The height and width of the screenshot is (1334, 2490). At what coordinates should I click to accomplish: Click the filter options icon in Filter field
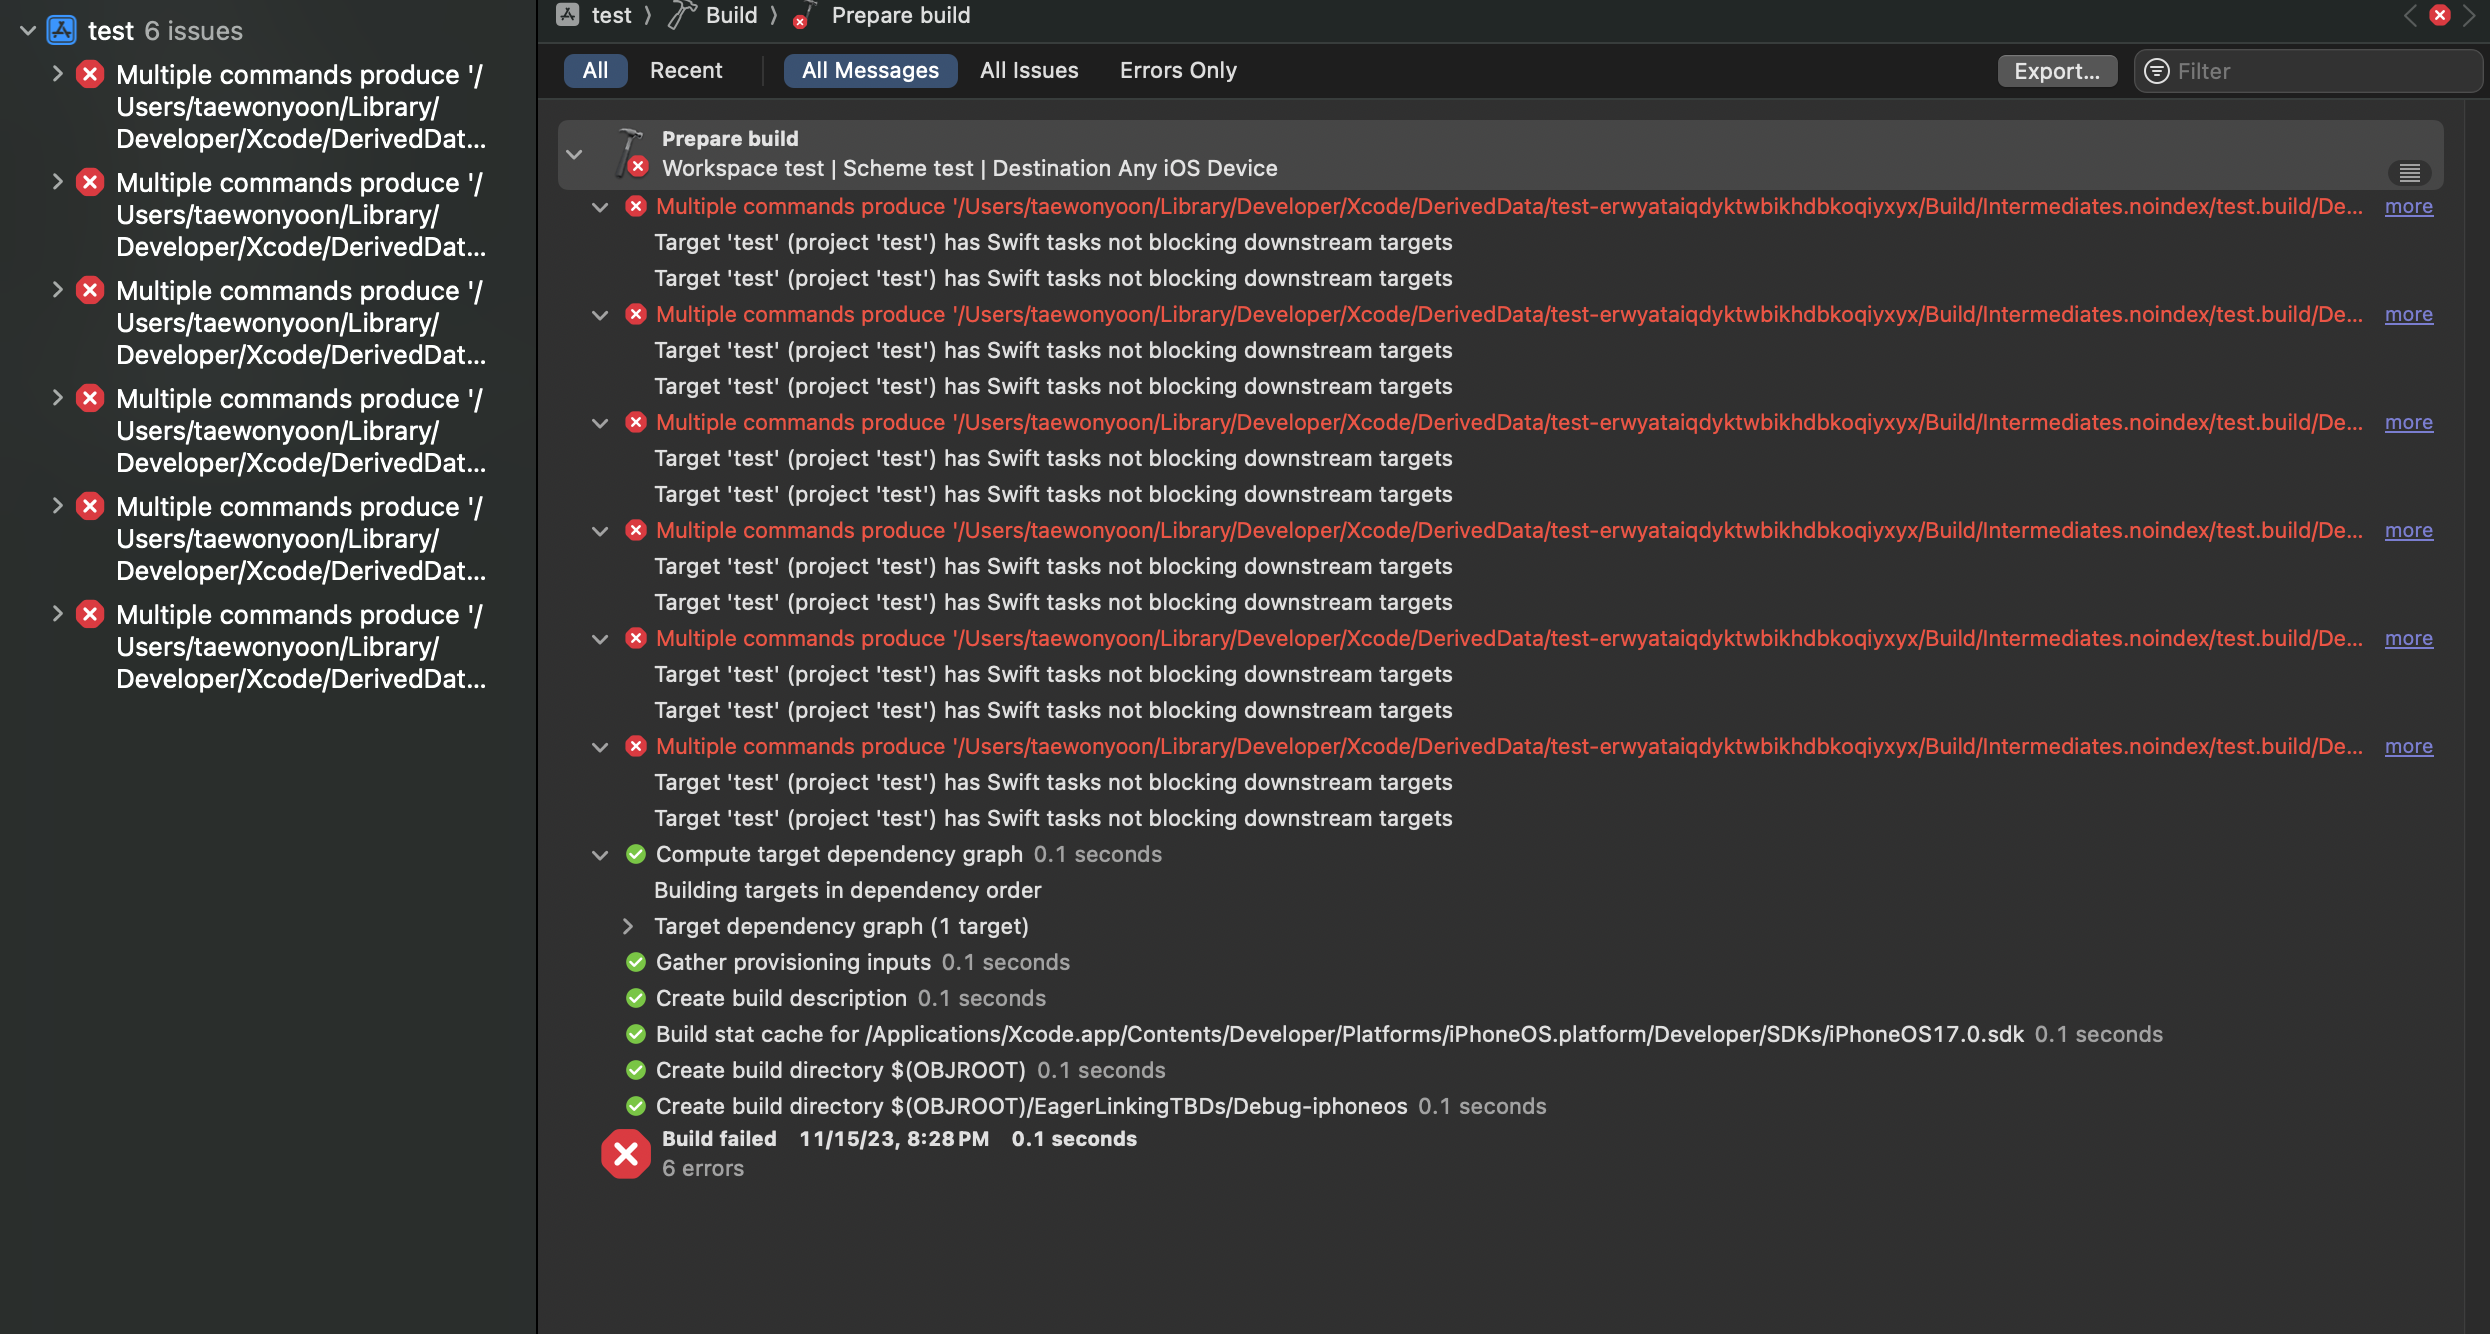point(2157,71)
